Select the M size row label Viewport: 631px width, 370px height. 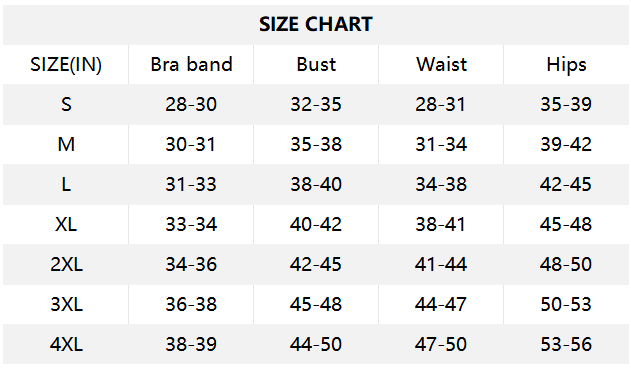(66, 144)
